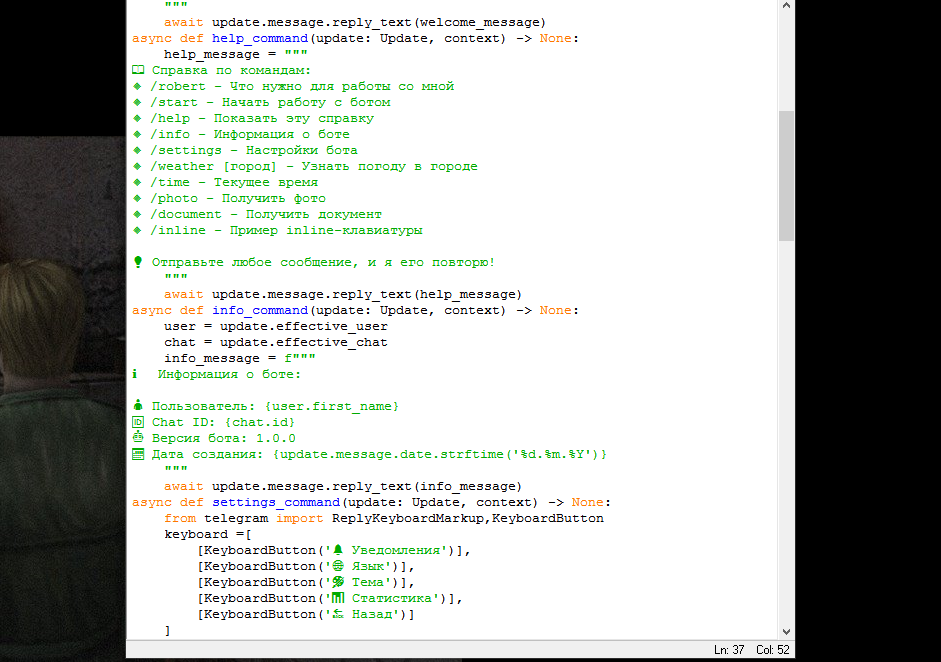The width and height of the screenshot is (941, 662).
Task: Click the "/settings" command text
Action: (x=186, y=151)
